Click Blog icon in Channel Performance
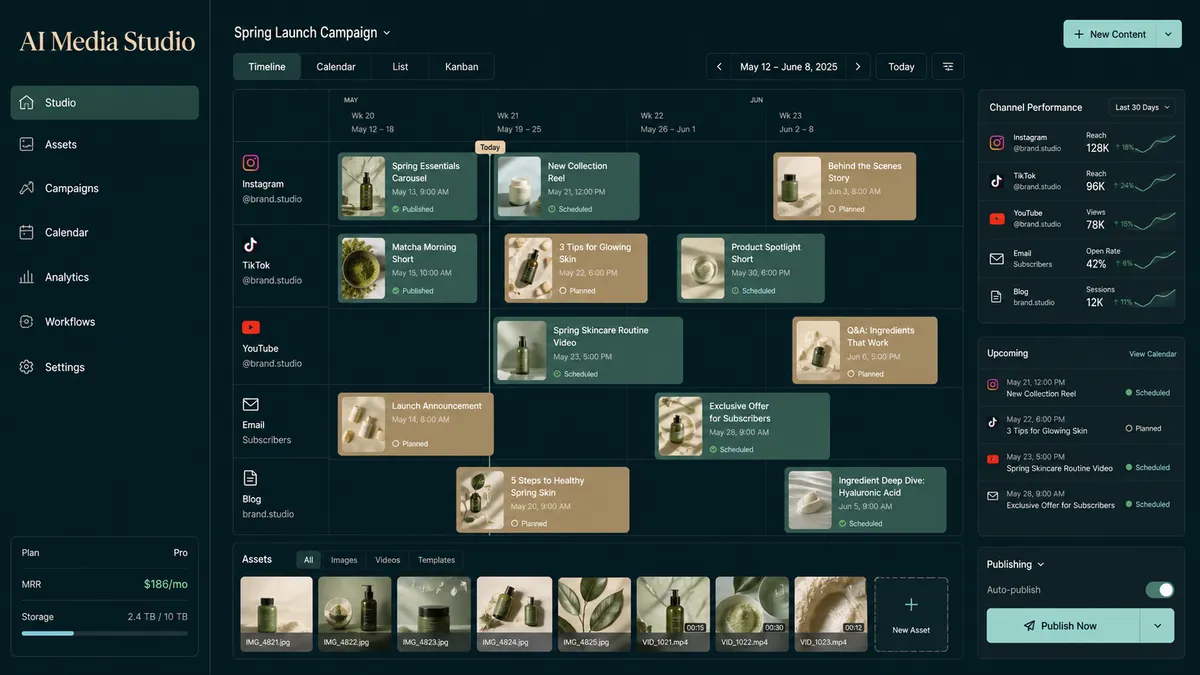This screenshot has height=675, width=1200. 997,297
